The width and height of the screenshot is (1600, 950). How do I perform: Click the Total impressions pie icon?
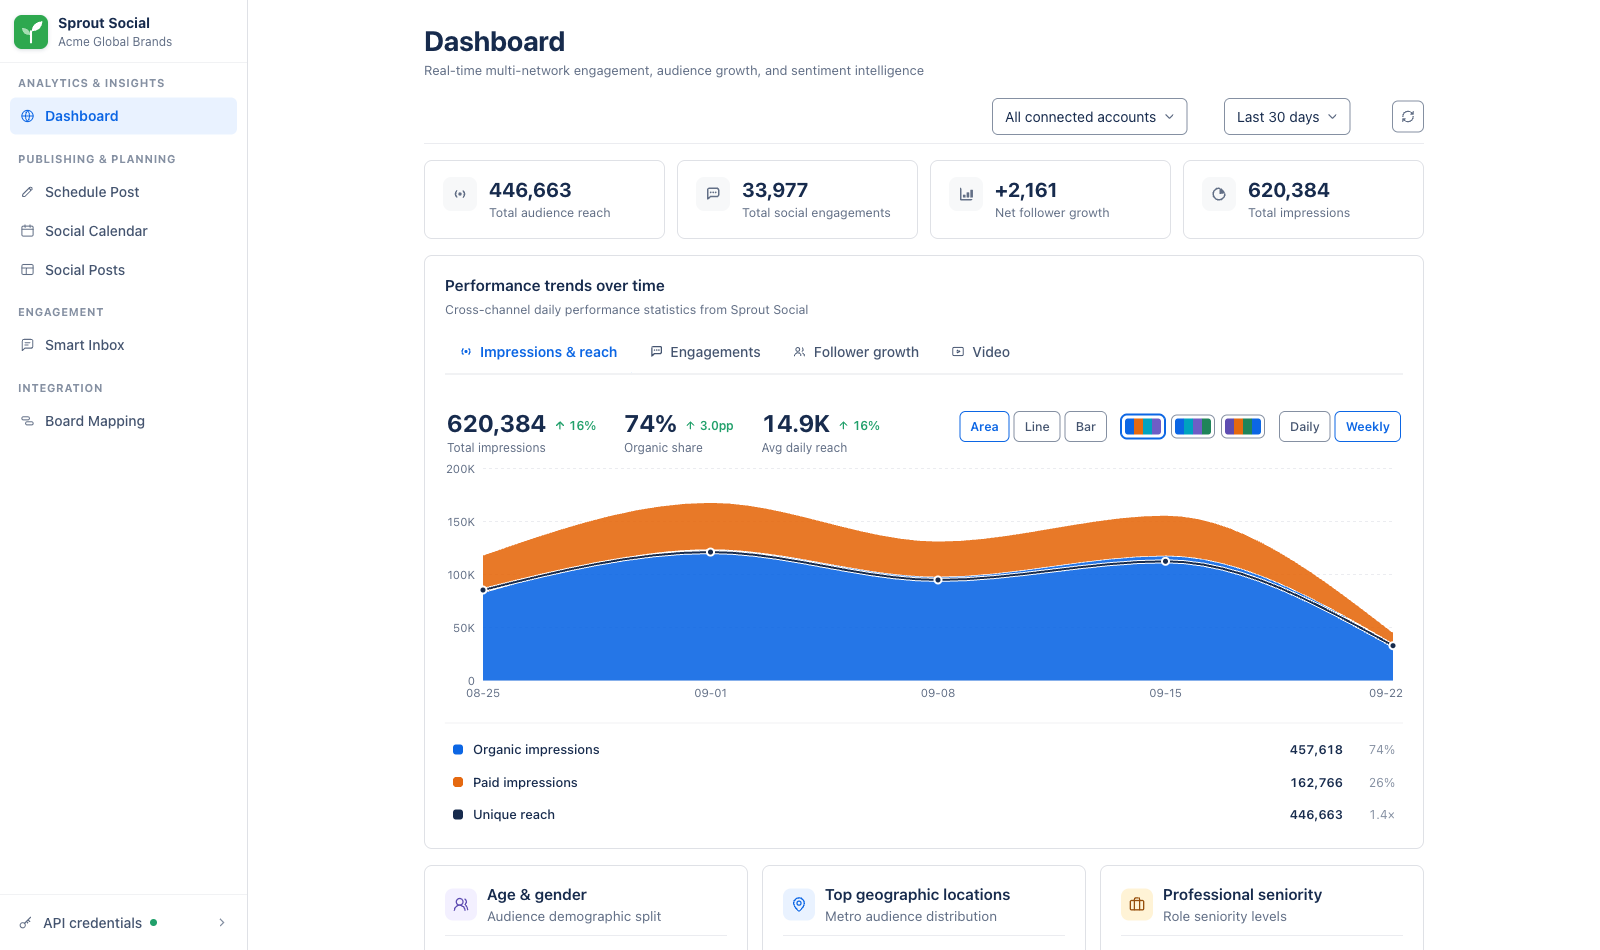click(x=1219, y=194)
